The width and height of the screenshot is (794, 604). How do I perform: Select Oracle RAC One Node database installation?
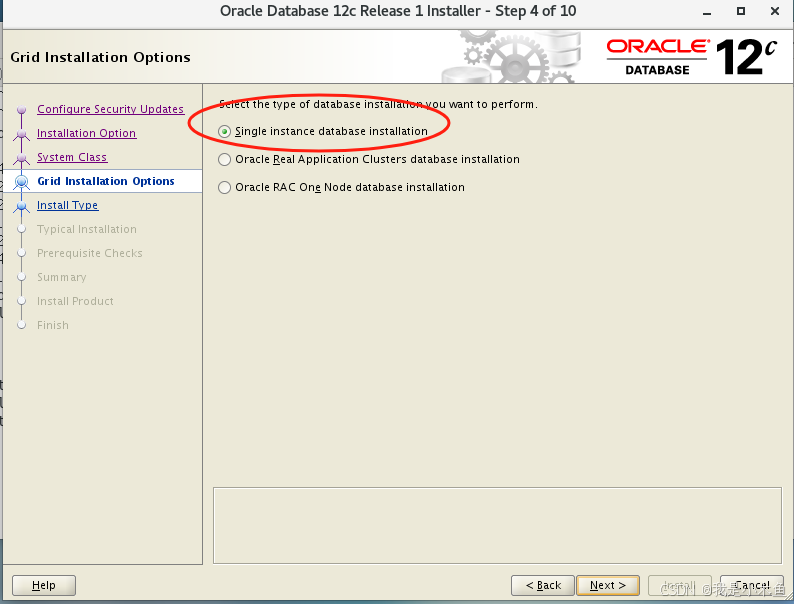pos(224,187)
